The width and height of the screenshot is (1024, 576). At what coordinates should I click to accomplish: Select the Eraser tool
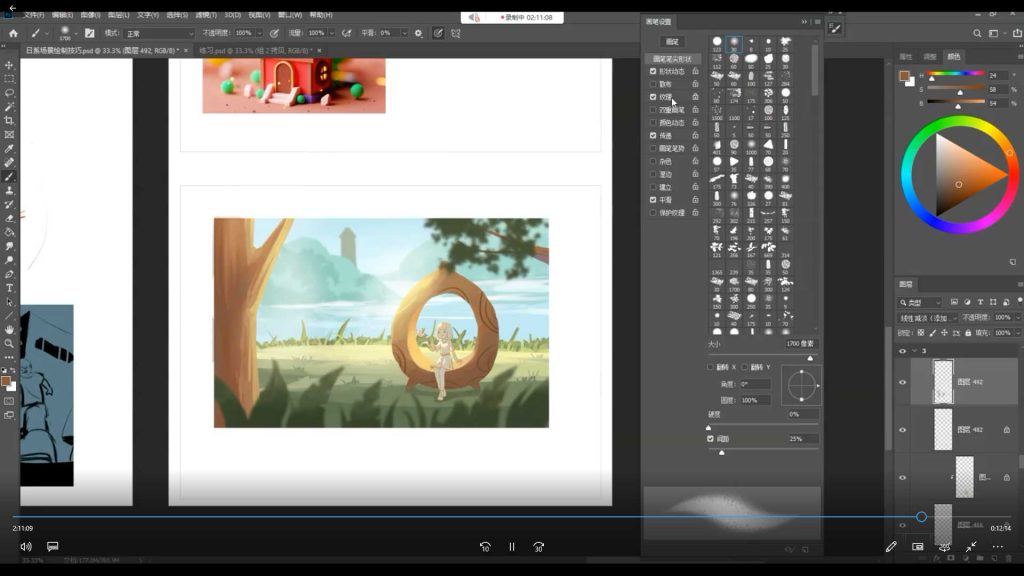pyautogui.click(x=9, y=217)
